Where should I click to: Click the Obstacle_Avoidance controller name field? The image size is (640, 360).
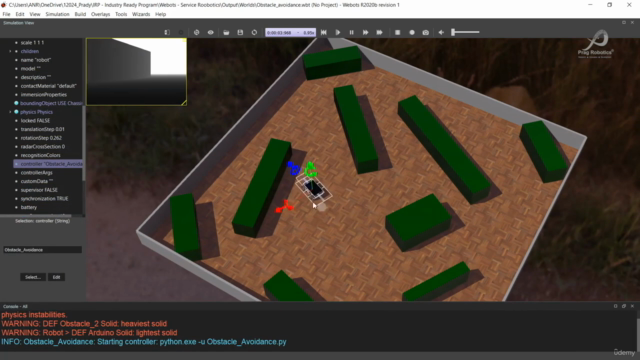[42, 250]
